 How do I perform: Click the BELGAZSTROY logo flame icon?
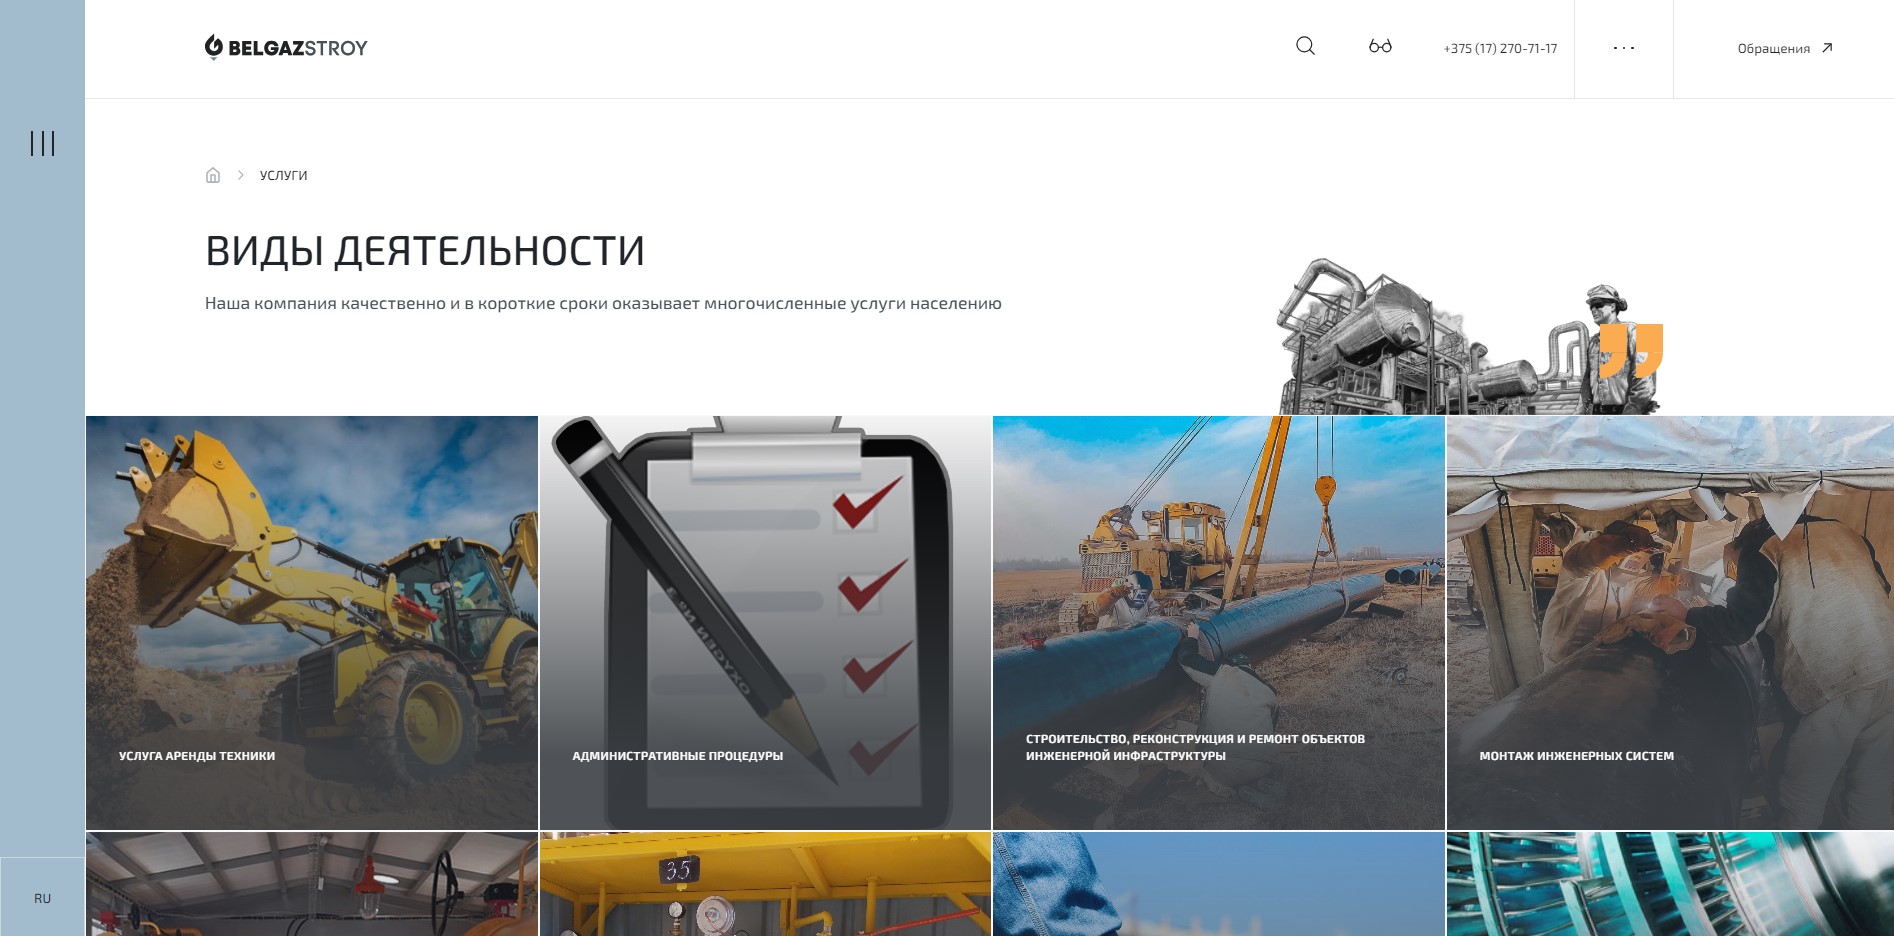[213, 47]
